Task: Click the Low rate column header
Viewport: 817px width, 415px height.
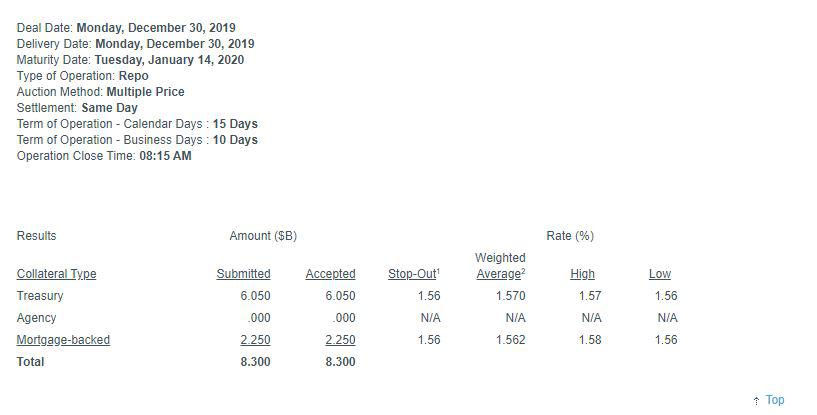Action: point(660,274)
